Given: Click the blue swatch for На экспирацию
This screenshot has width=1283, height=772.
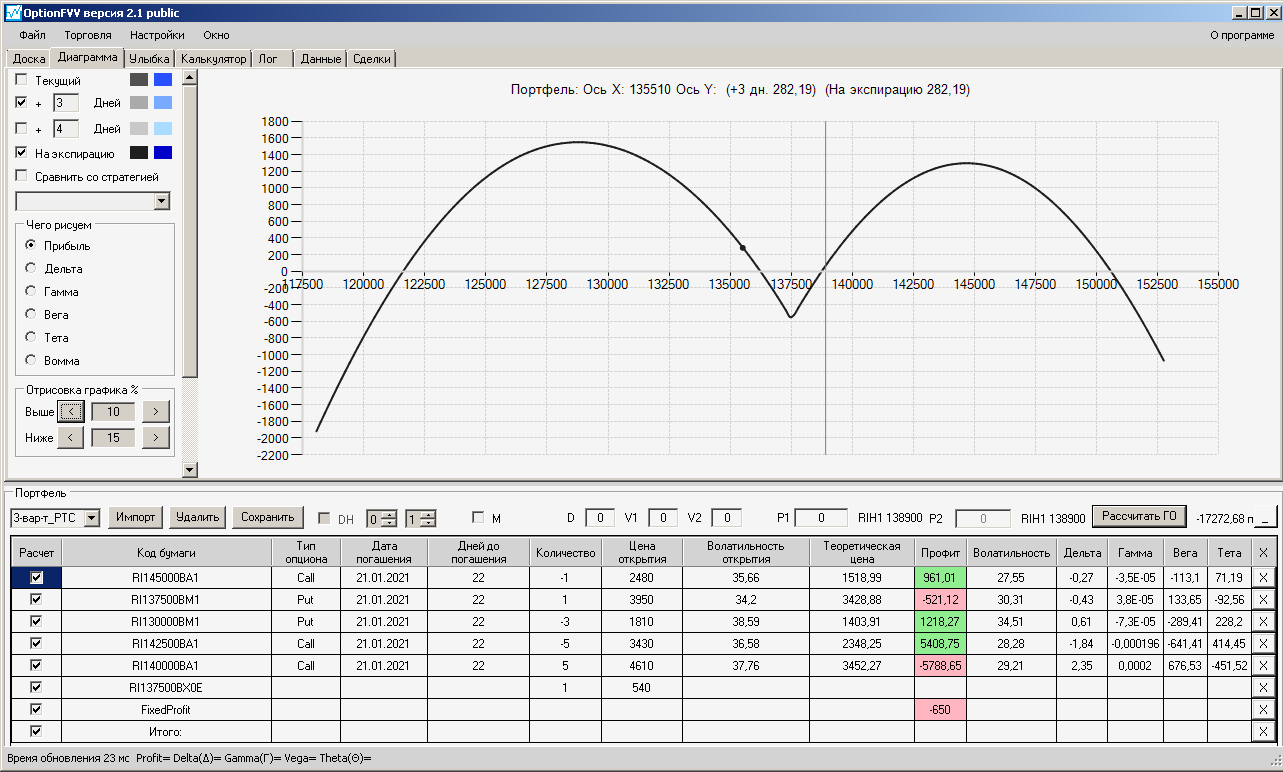Looking at the screenshot, I should pos(163,153).
